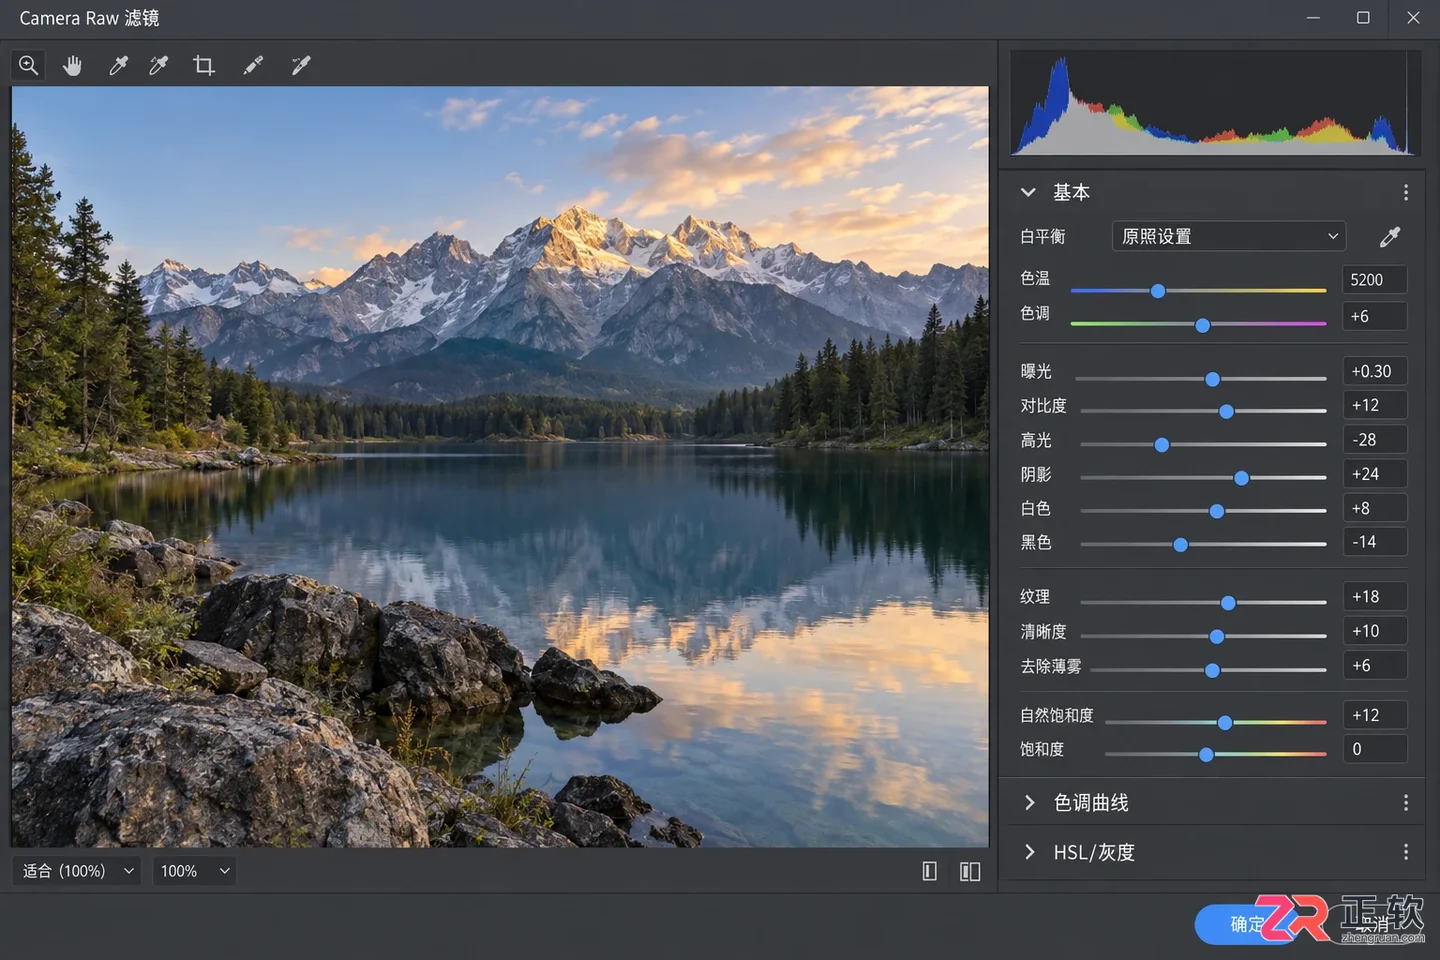The image size is (1440, 960).
Task: Select the Zoom tool in the toolbar
Action: pyautogui.click(x=29, y=66)
